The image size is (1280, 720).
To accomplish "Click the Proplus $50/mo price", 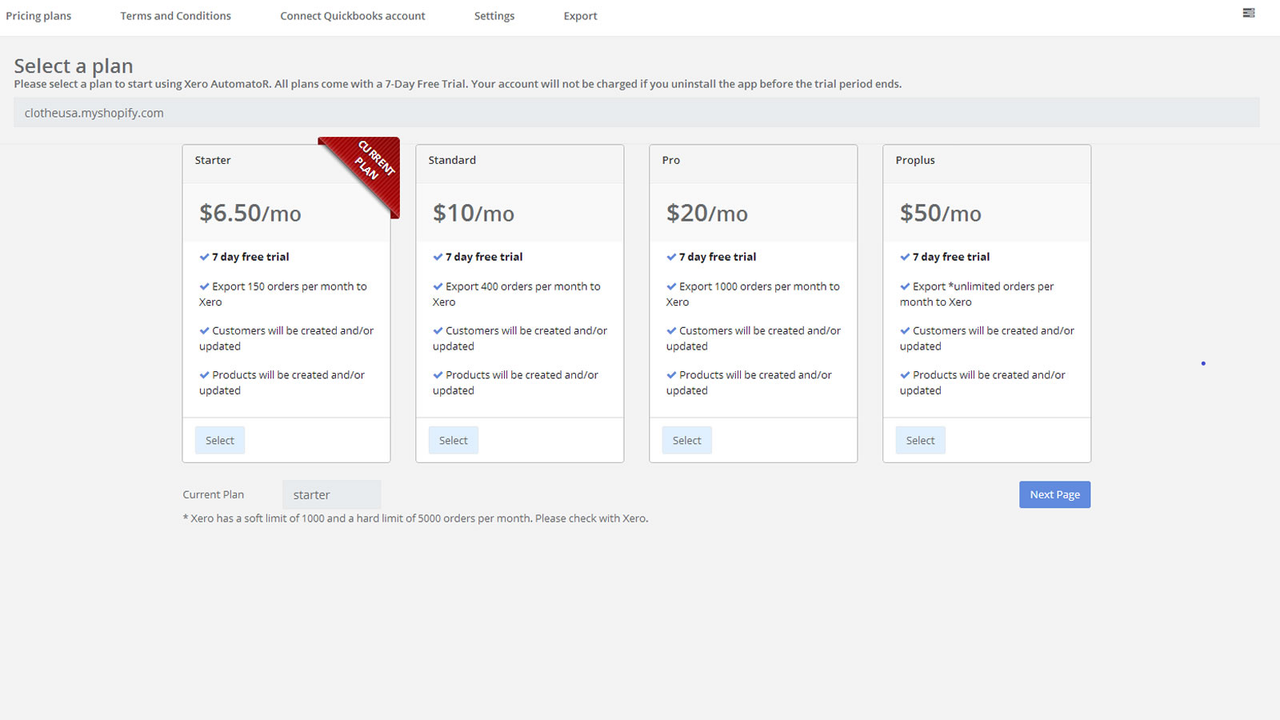I will coord(940,213).
